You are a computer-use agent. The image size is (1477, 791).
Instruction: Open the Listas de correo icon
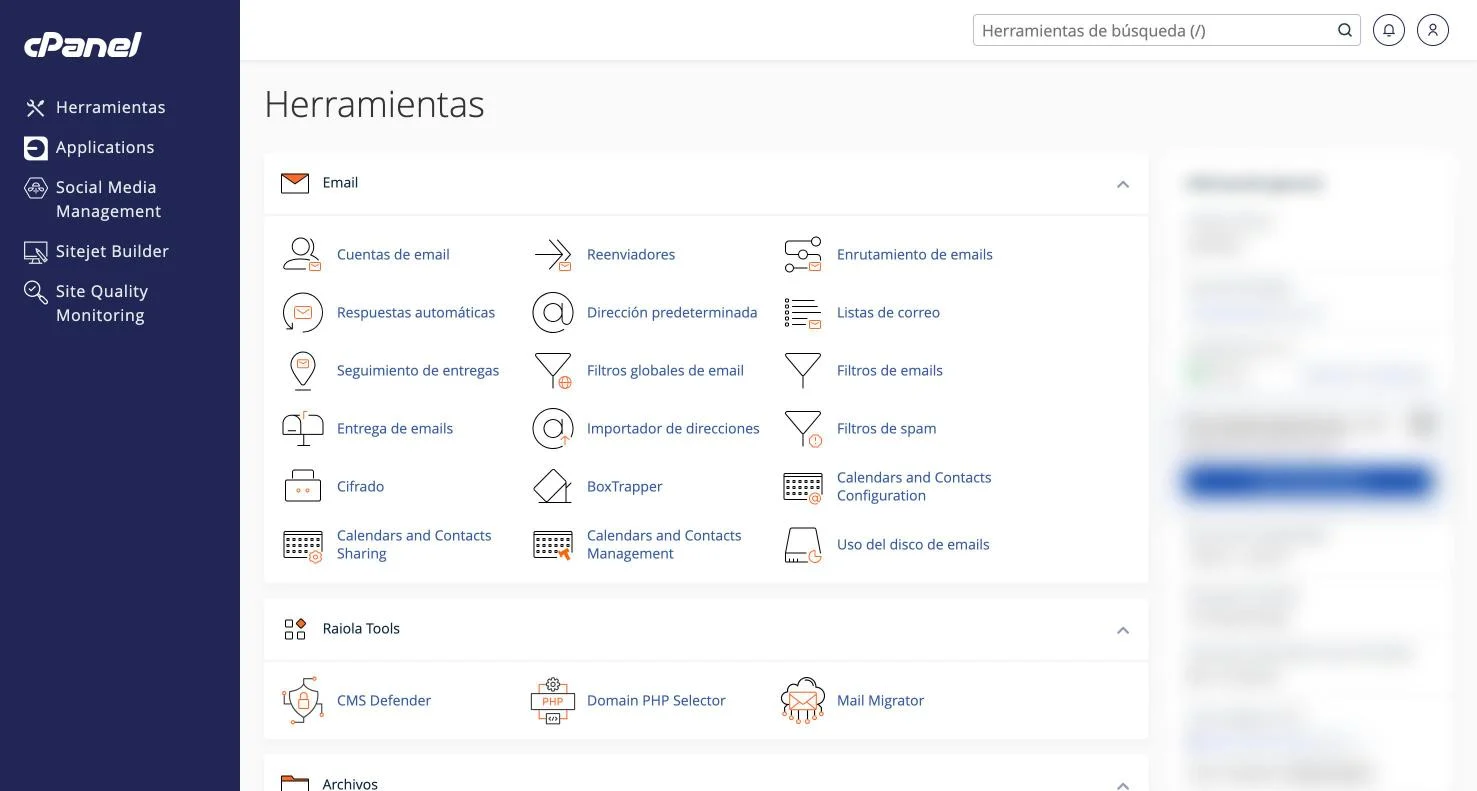point(802,313)
